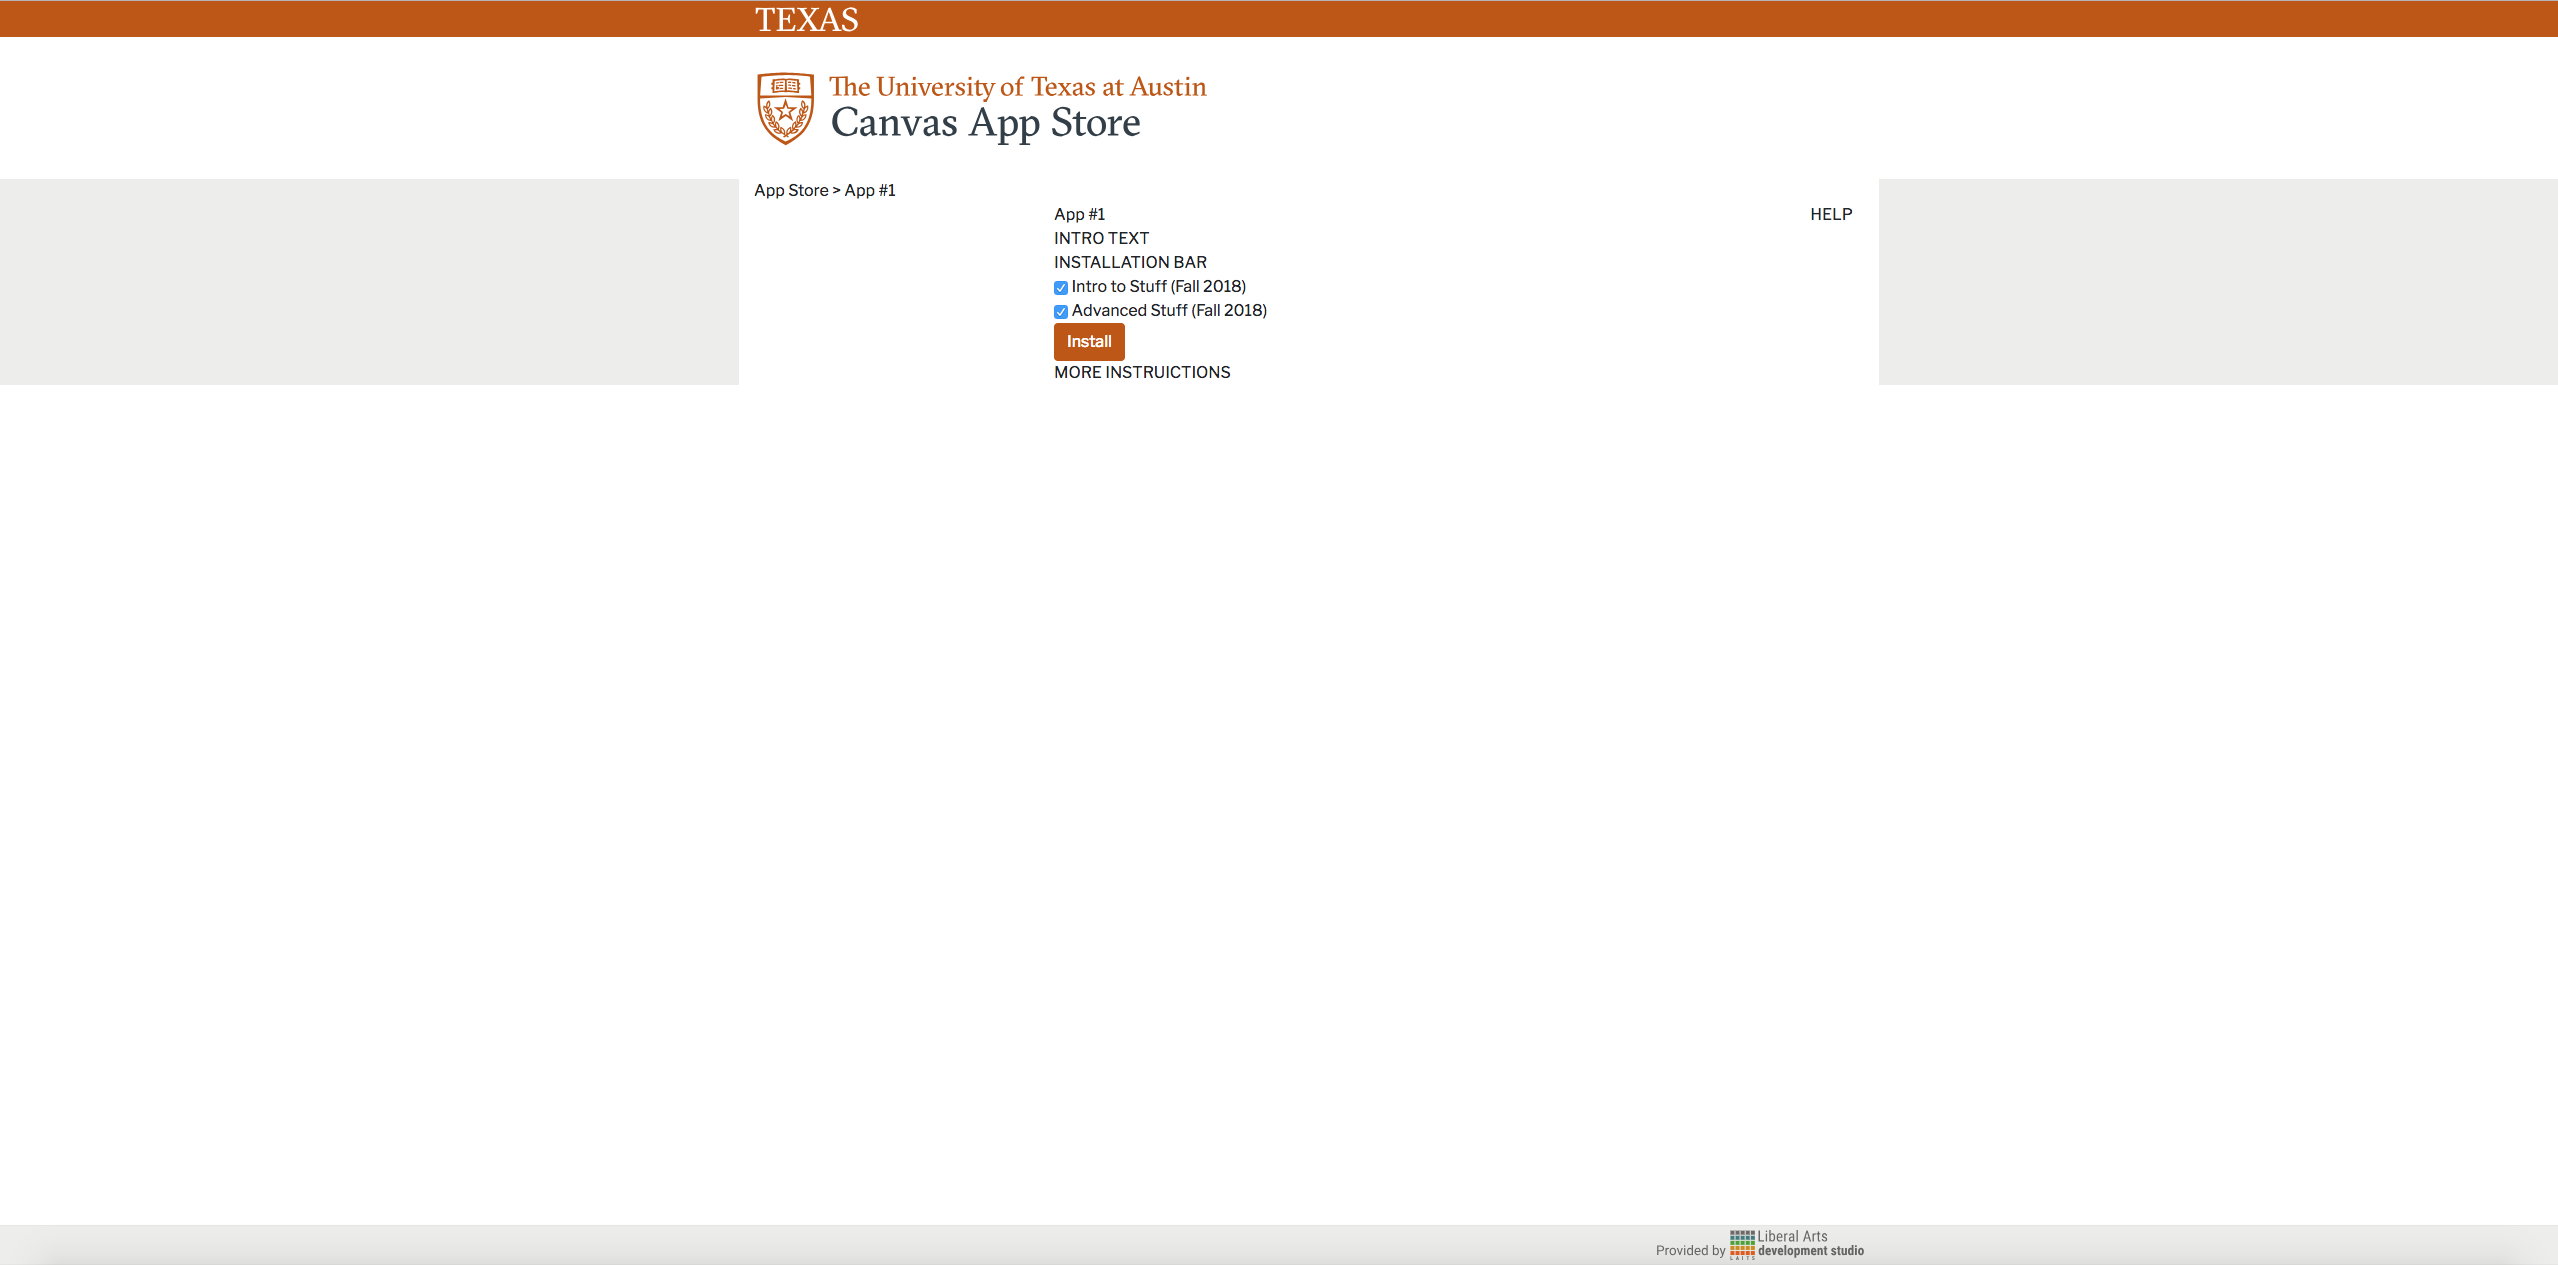2558x1265 pixels.
Task: Click the HELP text
Action: 1831,214
